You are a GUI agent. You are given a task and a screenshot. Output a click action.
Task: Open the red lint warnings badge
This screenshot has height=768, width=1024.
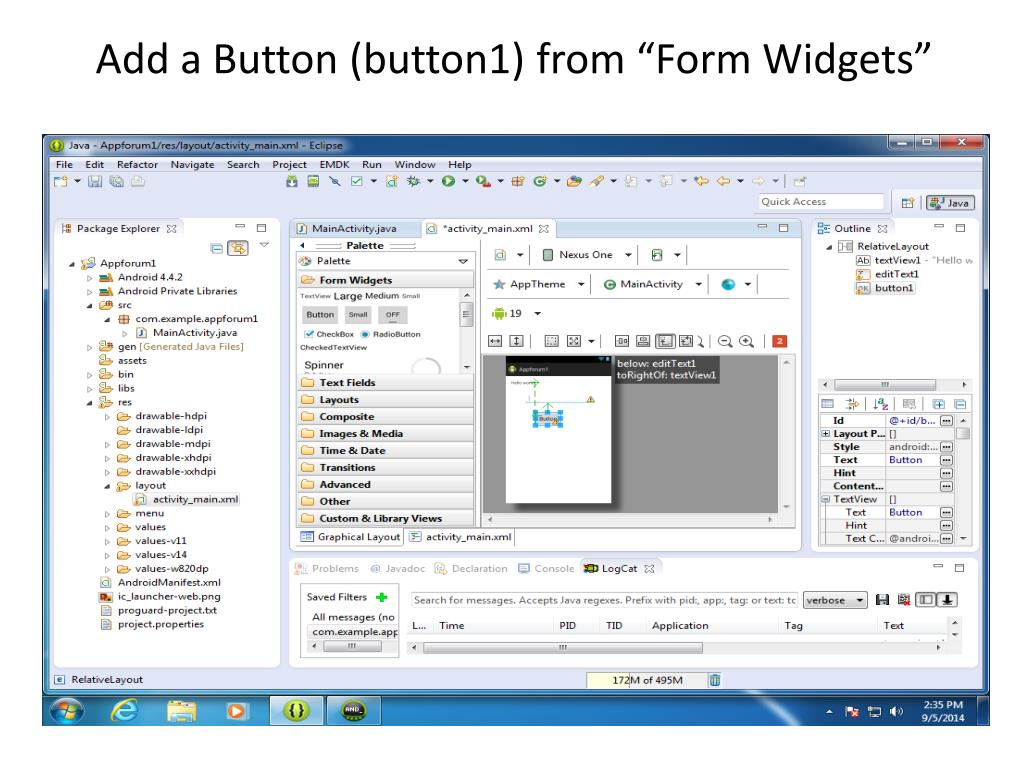coord(779,341)
